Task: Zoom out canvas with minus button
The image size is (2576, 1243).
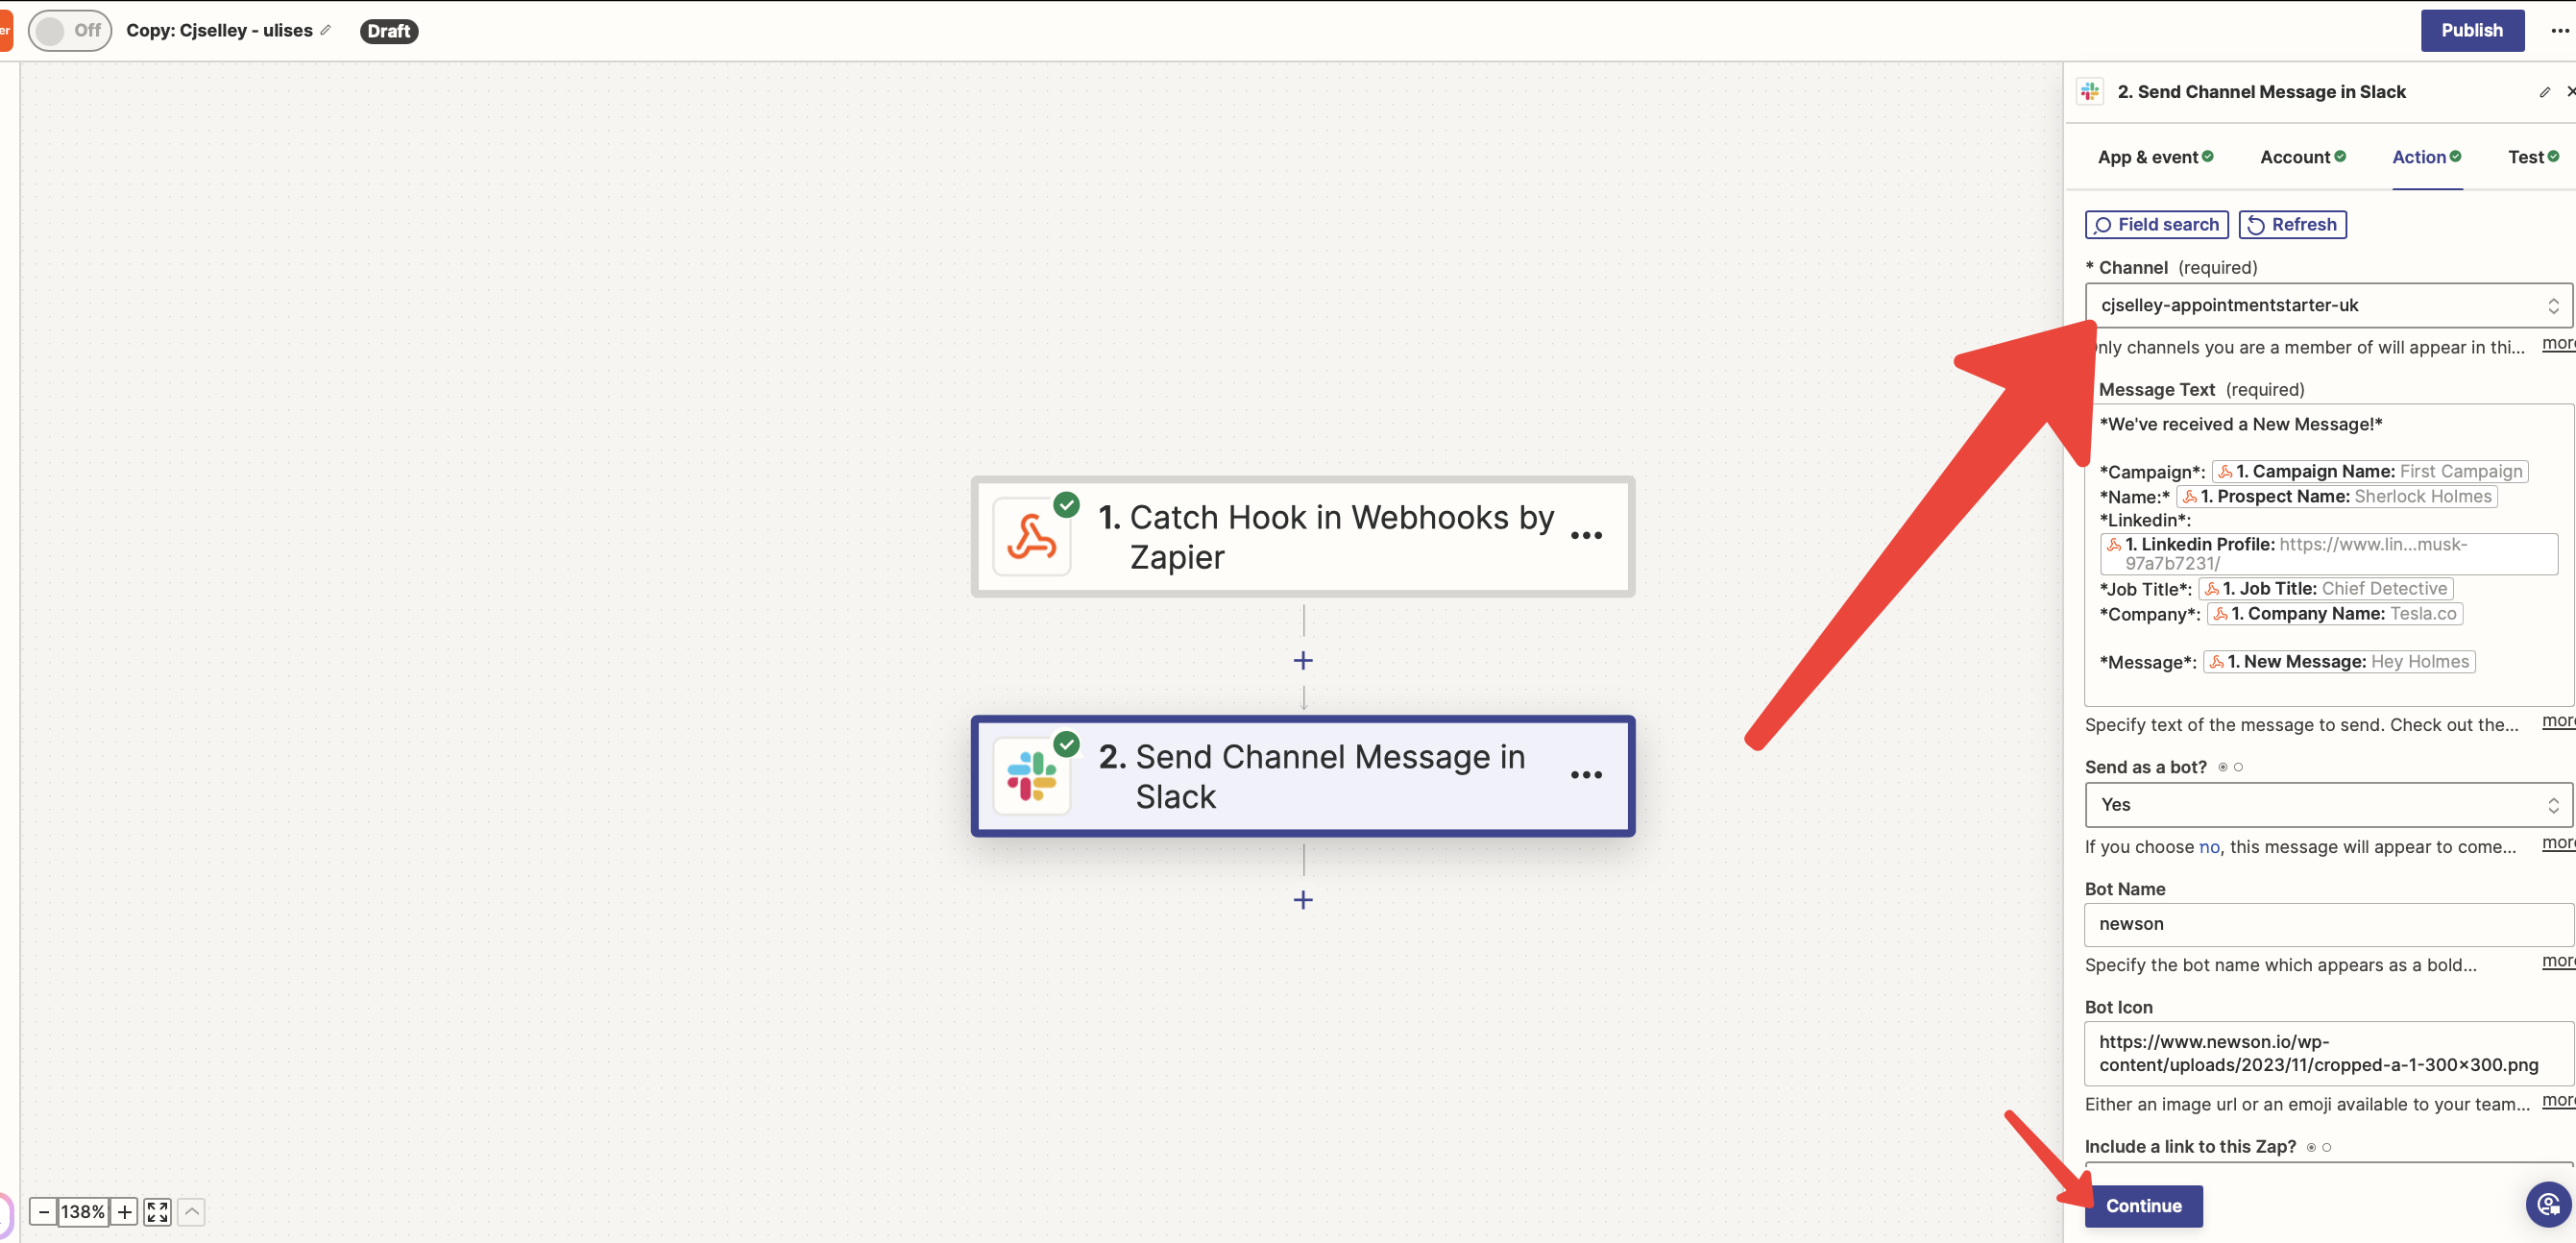Action: point(43,1212)
